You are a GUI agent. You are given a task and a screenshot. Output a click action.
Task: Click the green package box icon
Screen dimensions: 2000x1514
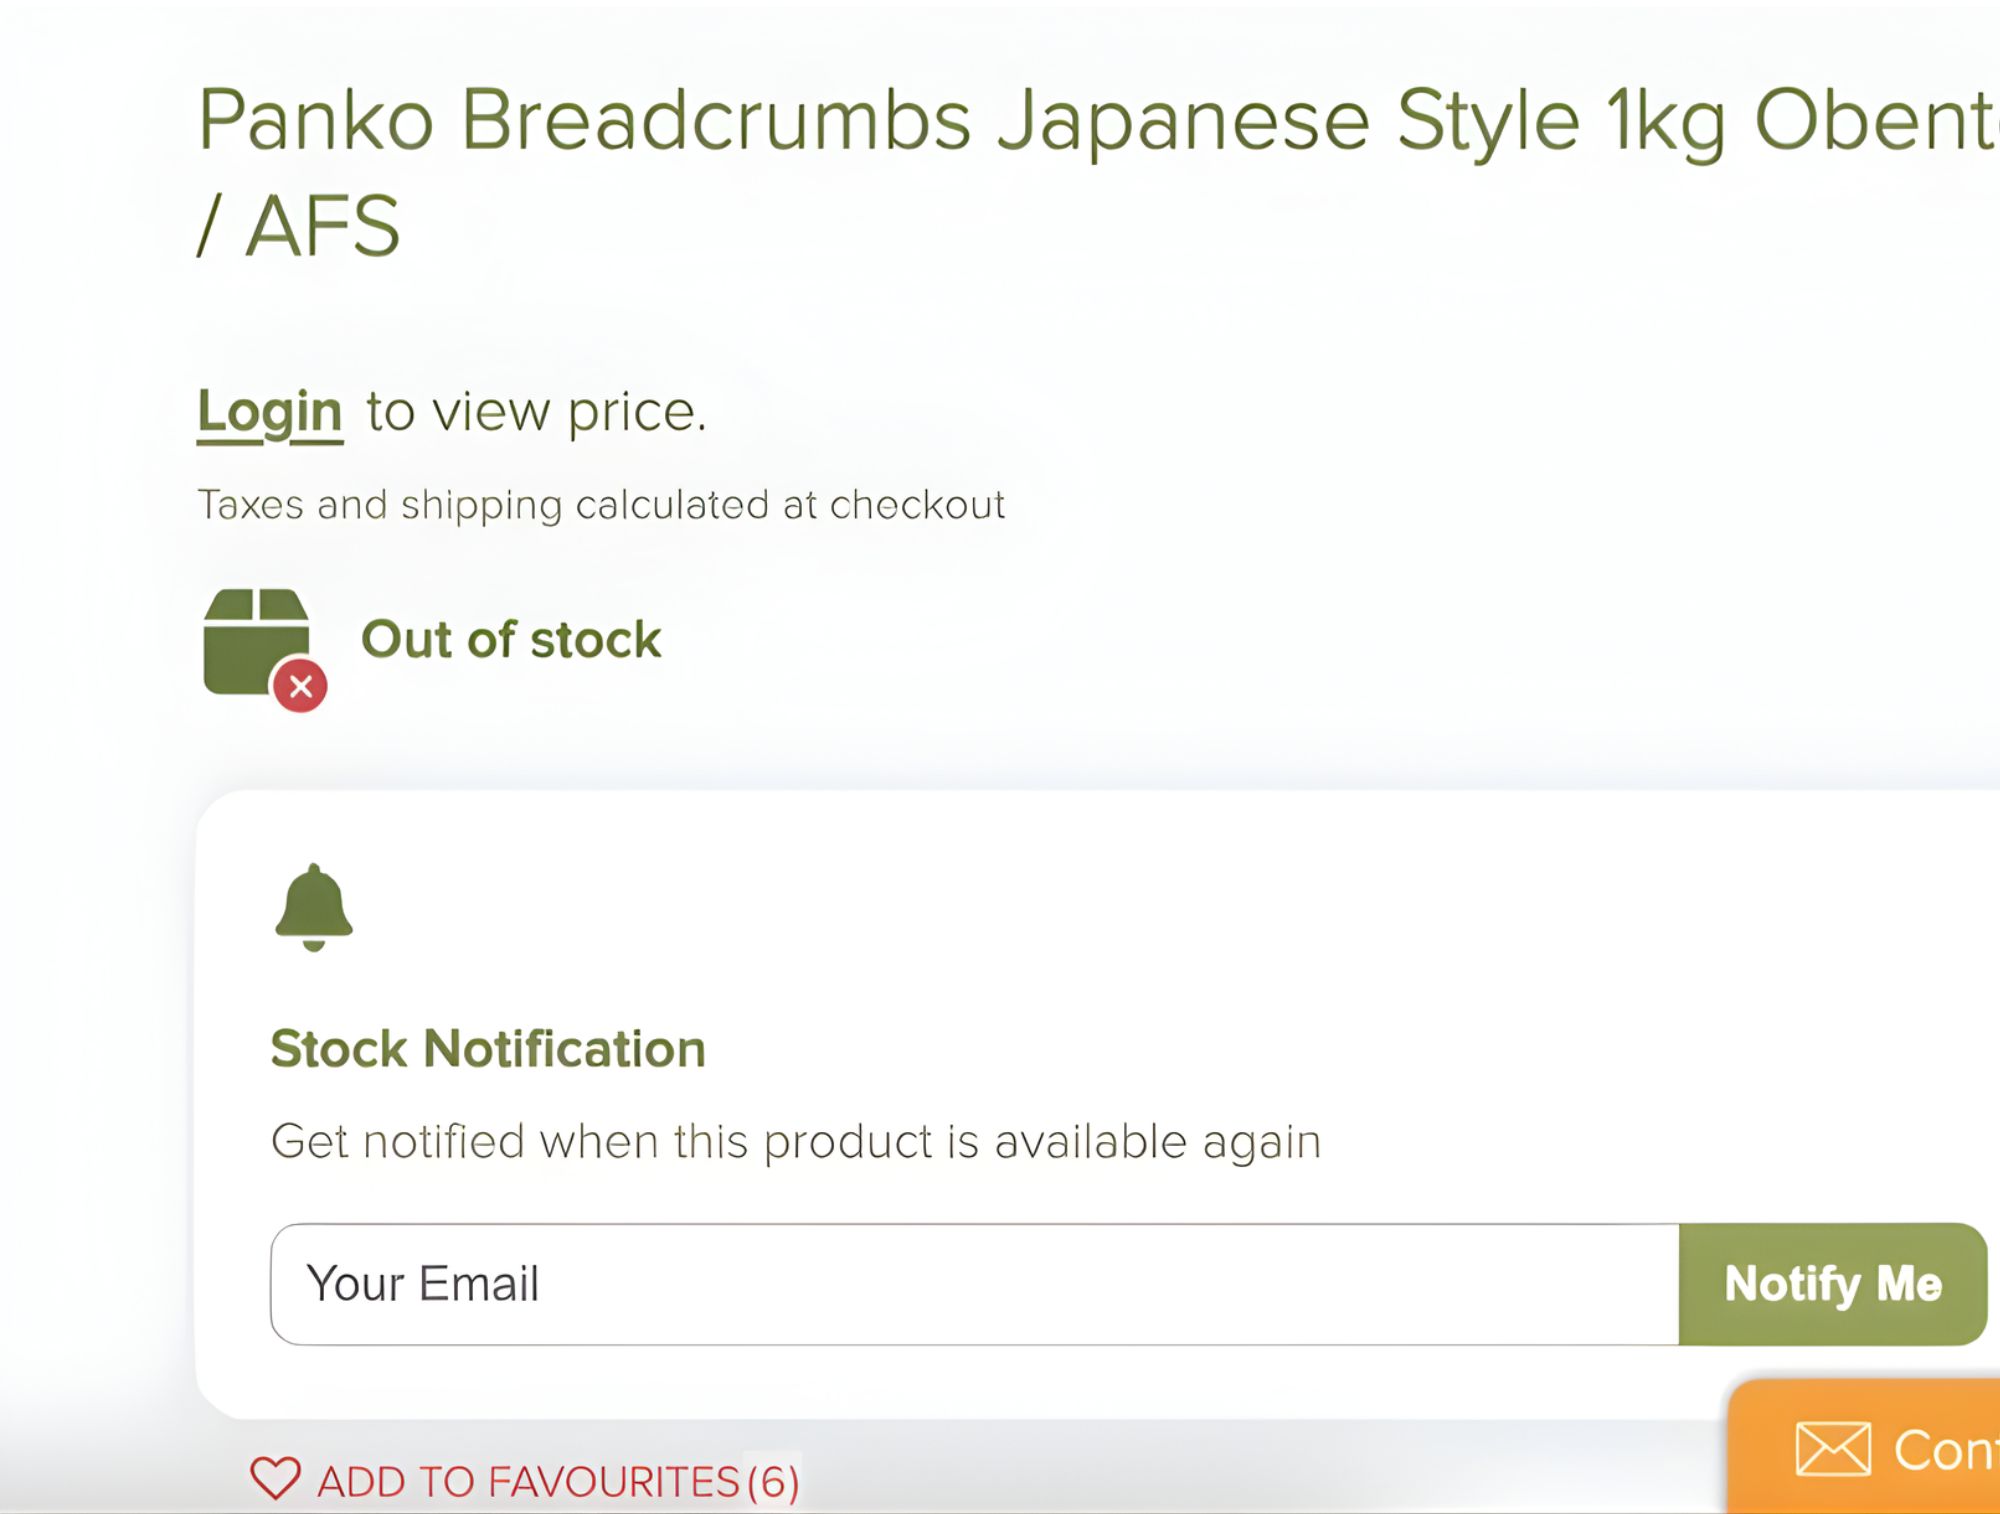[254, 640]
